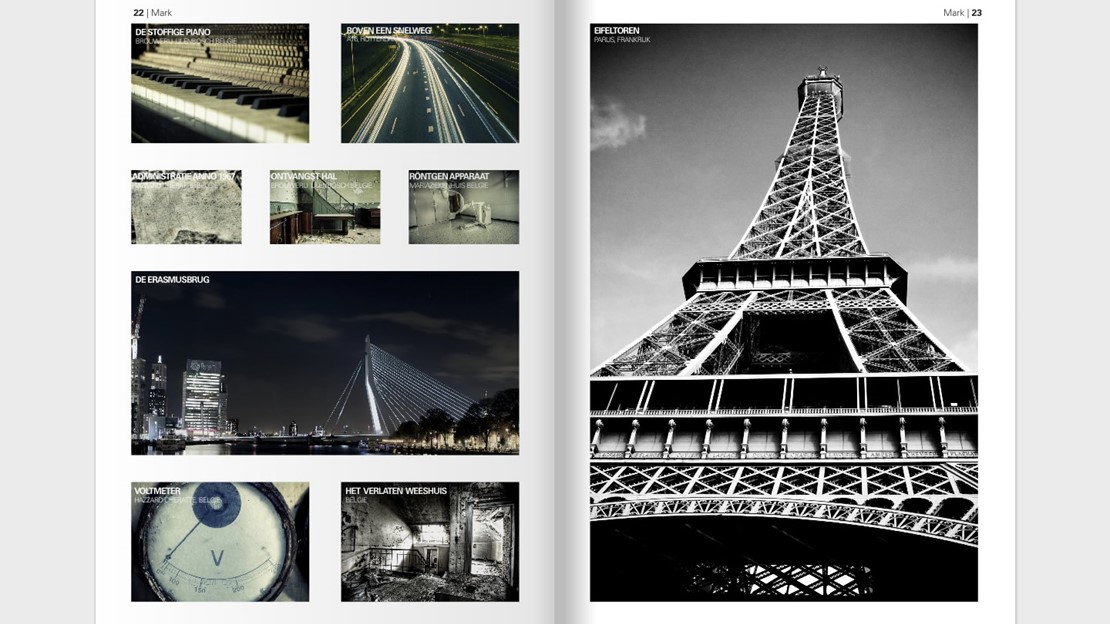1110x624 pixels.
Task: Click the DE STOFFIGE PIANO caption title
Action: 173,32
